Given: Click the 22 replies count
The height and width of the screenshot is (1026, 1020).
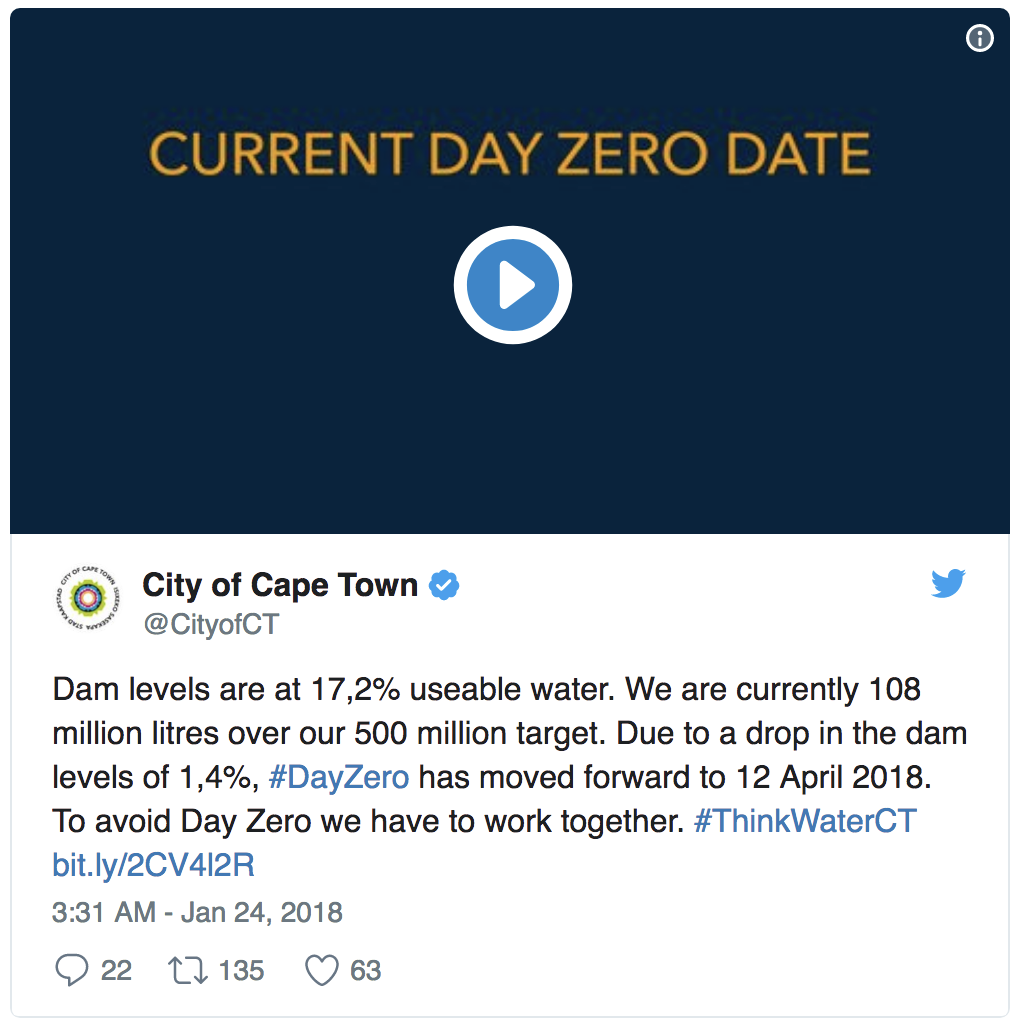Looking at the screenshot, I should (x=116, y=970).
